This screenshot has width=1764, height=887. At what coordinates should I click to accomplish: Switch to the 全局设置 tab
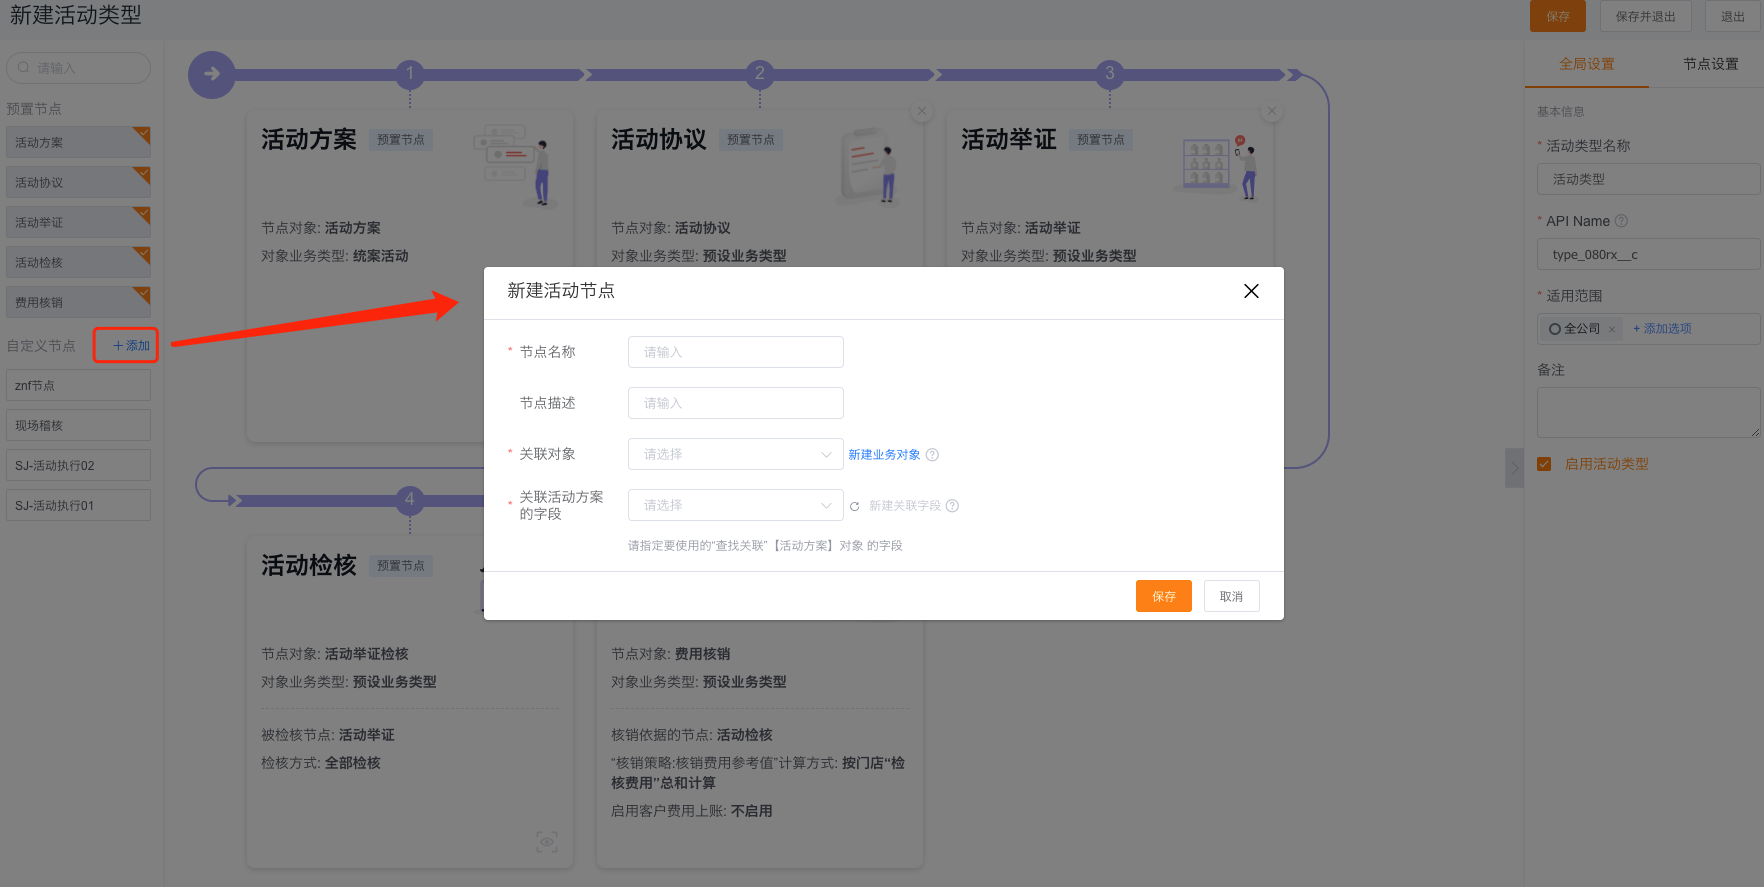(1586, 64)
